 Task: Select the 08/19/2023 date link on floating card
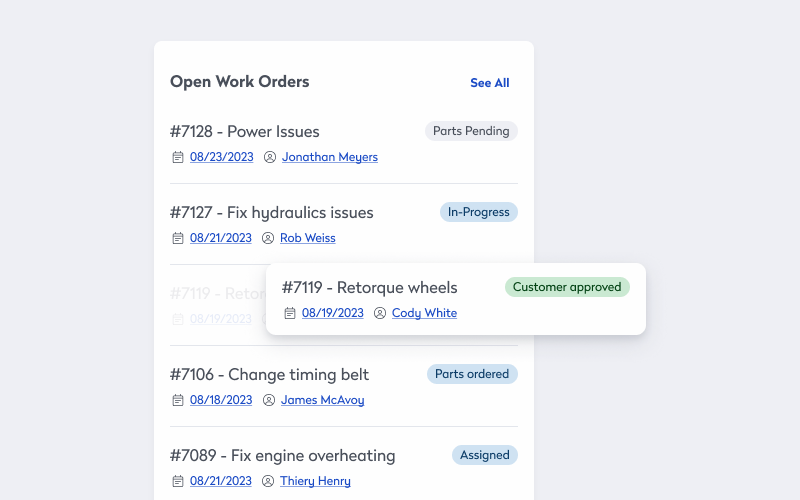[x=333, y=313]
